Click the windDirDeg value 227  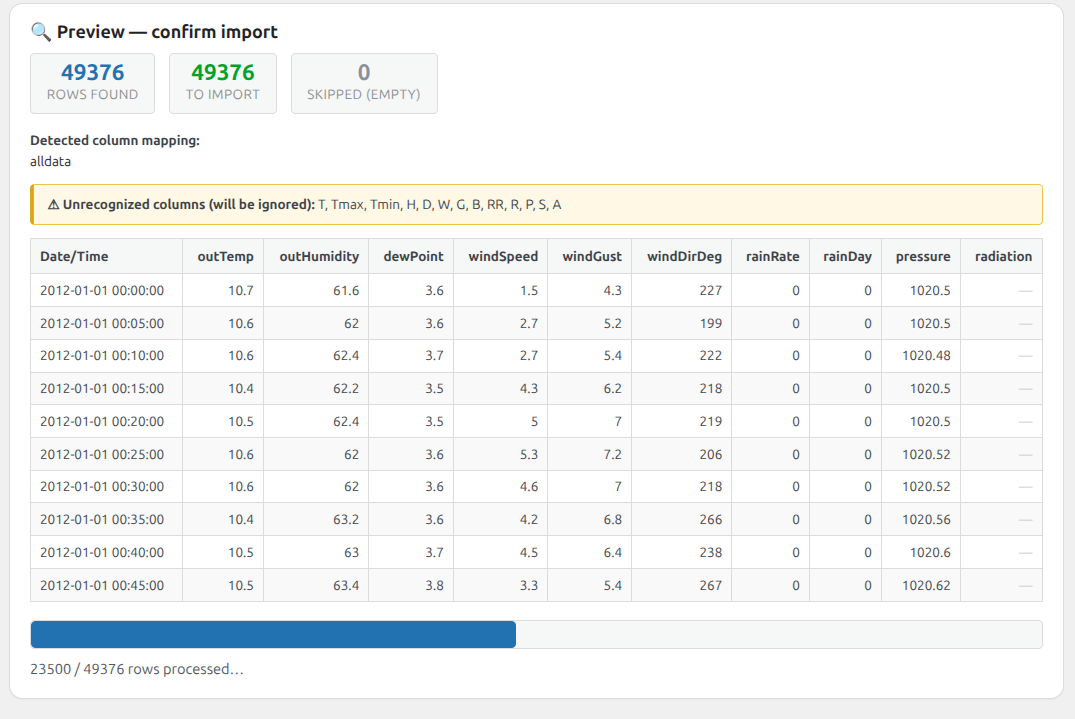(710, 291)
